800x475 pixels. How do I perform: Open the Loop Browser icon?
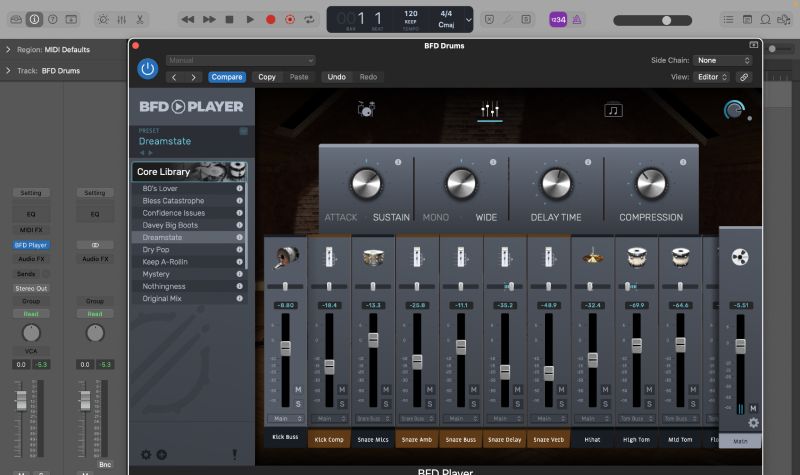click(765, 19)
